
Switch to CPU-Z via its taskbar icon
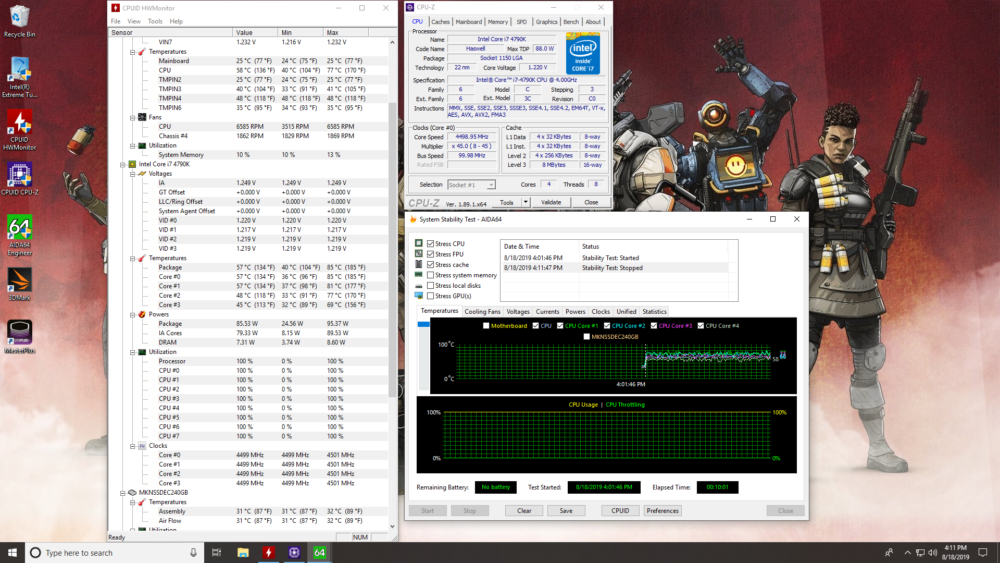point(293,552)
